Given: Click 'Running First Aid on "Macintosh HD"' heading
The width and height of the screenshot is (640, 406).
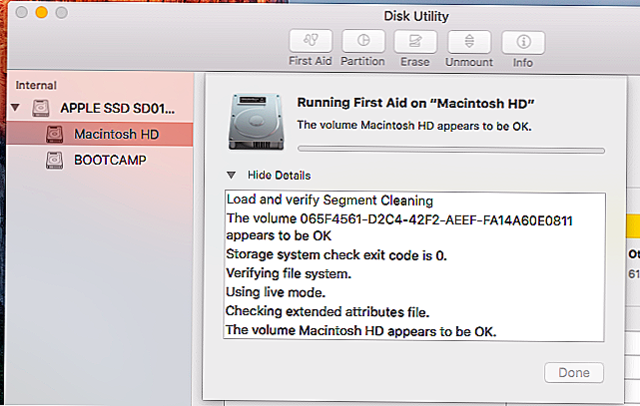Looking at the screenshot, I should 415,103.
